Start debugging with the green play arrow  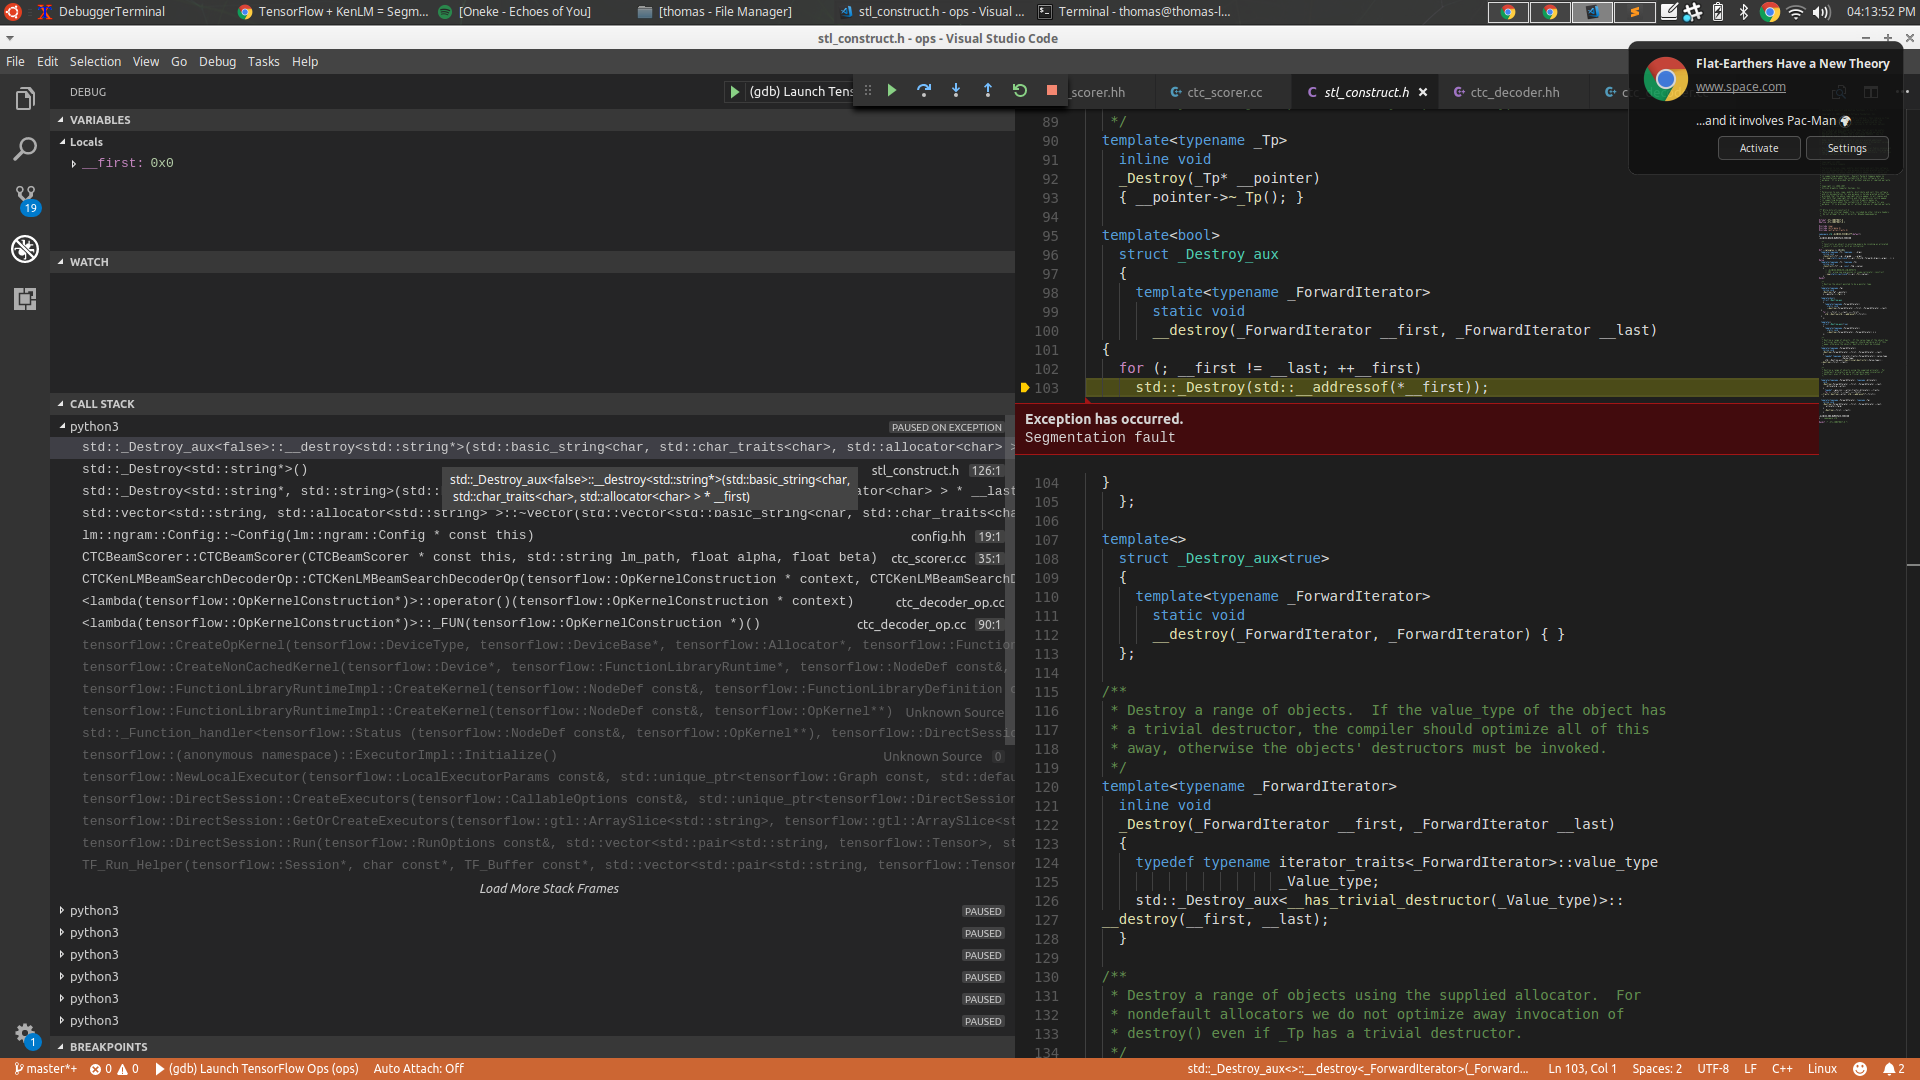pyautogui.click(x=735, y=92)
